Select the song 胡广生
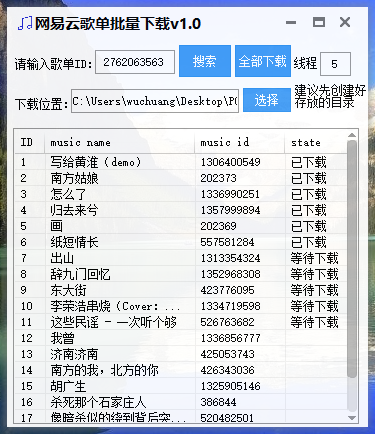The height and width of the screenshot is (434, 375). click(x=68, y=386)
